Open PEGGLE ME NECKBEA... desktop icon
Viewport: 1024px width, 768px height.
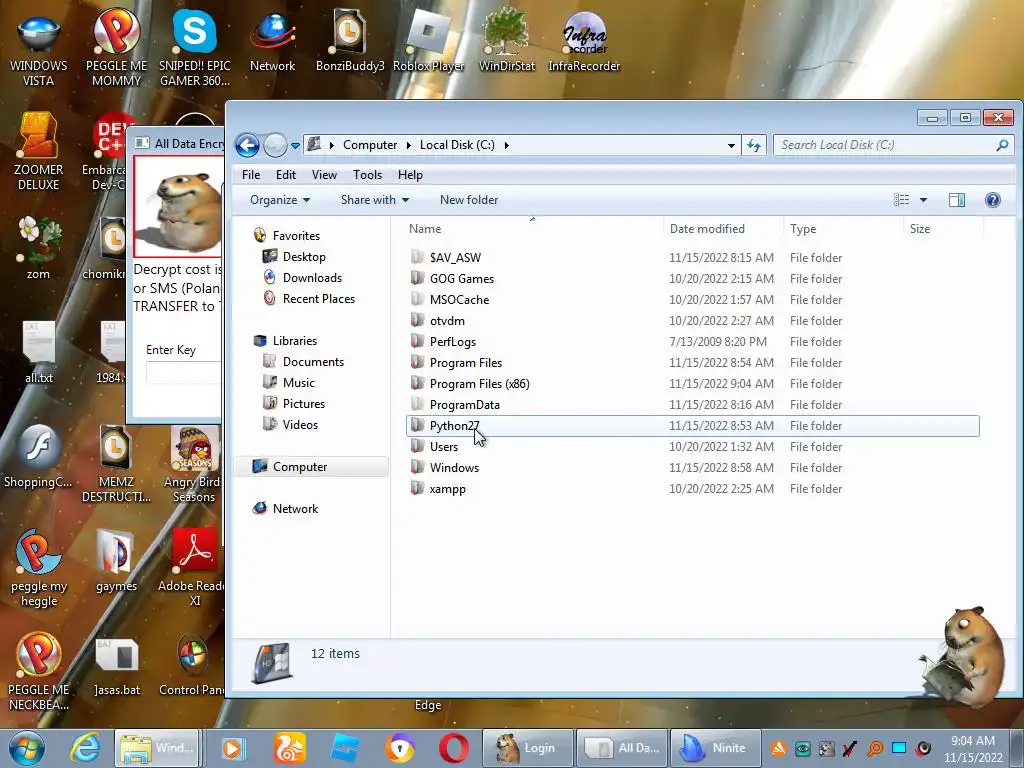pos(39,671)
